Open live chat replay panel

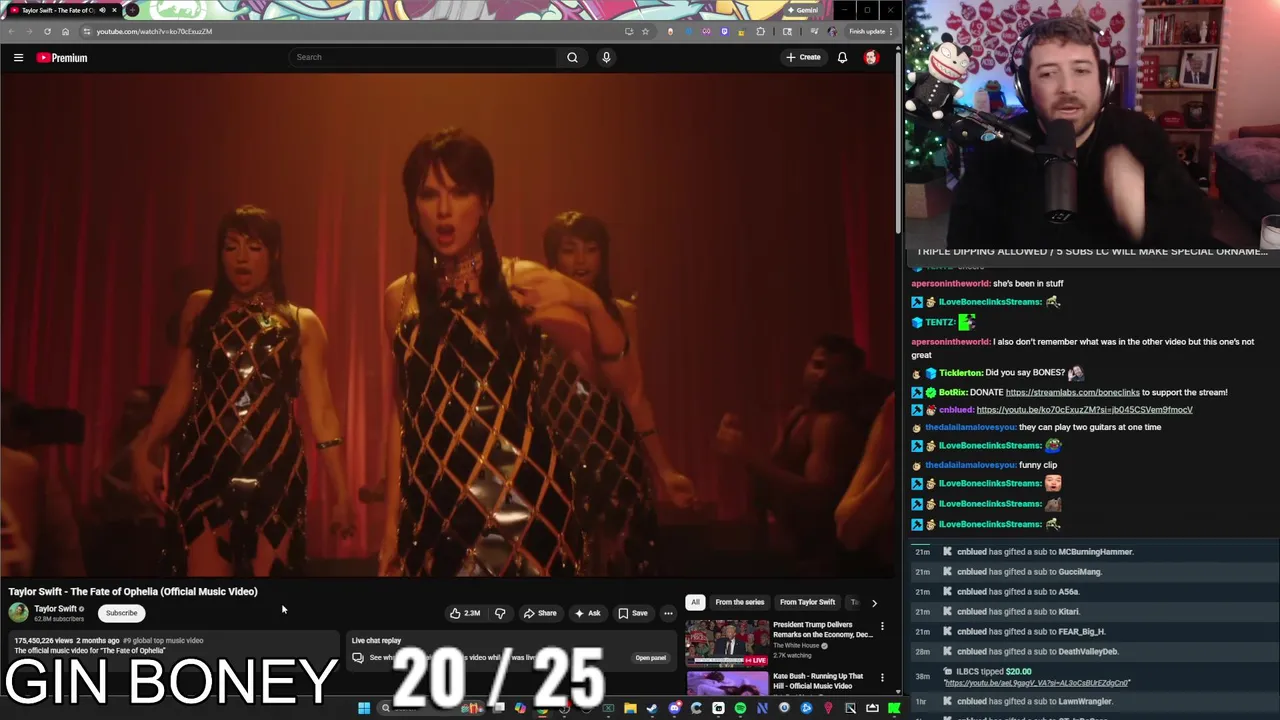click(x=650, y=657)
